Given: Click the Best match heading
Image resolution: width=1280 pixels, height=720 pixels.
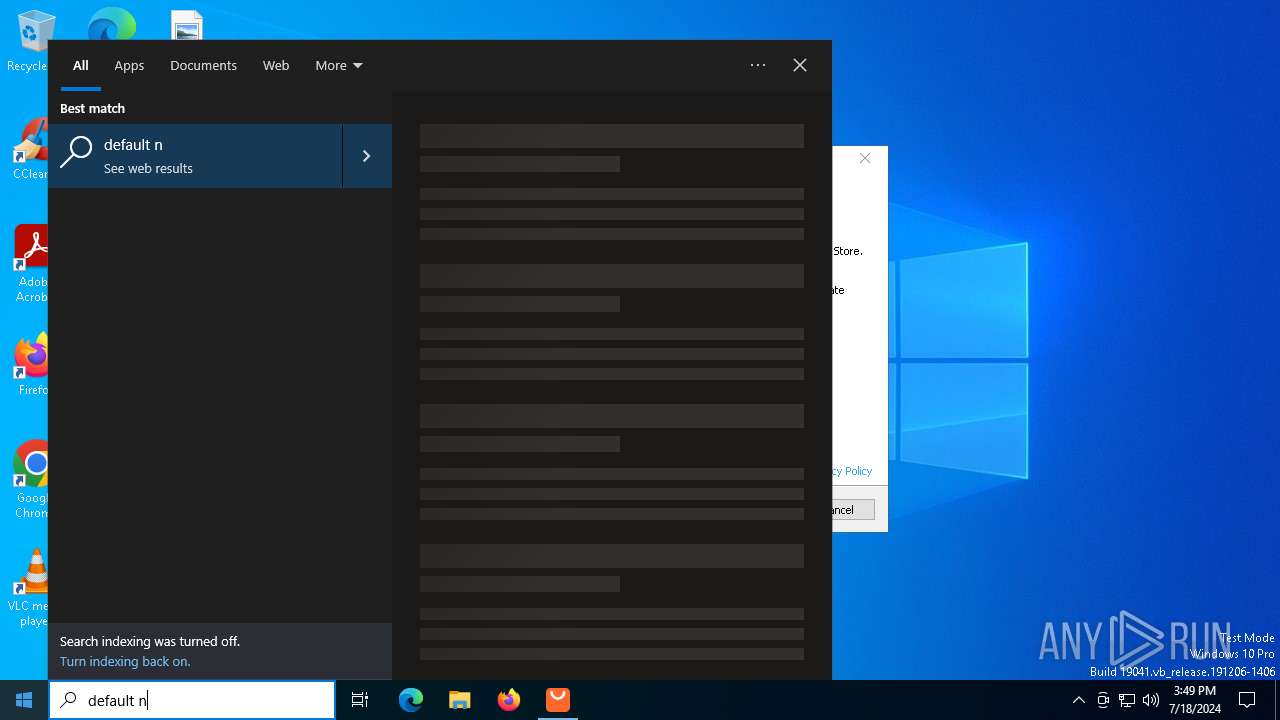Looking at the screenshot, I should (92, 108).
